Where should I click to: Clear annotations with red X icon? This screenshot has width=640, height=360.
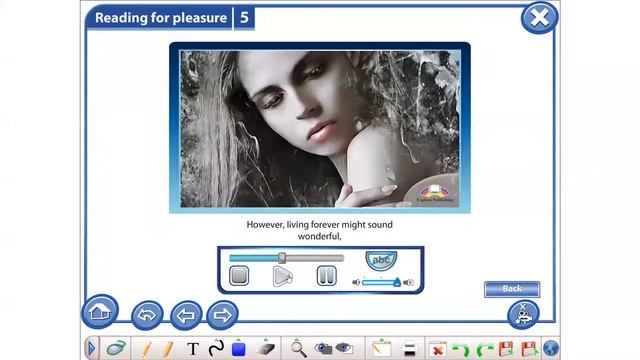[438, 349]
